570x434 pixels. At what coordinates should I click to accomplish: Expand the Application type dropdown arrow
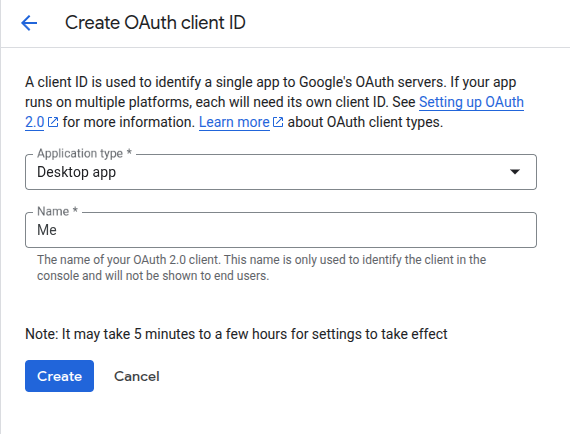click(x=515, y=172)
